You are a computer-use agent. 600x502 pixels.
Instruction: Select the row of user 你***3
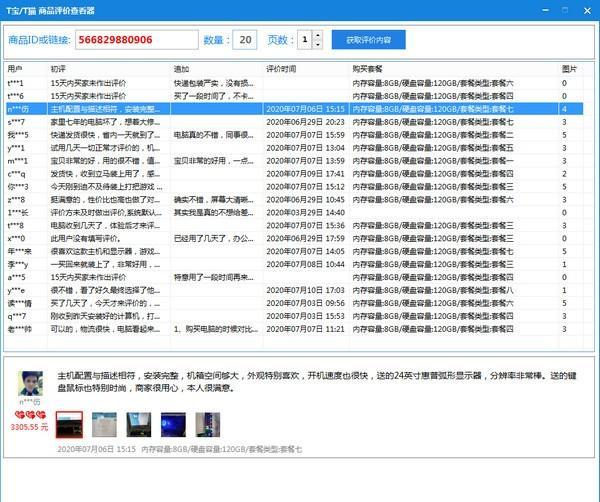[294, 187]
